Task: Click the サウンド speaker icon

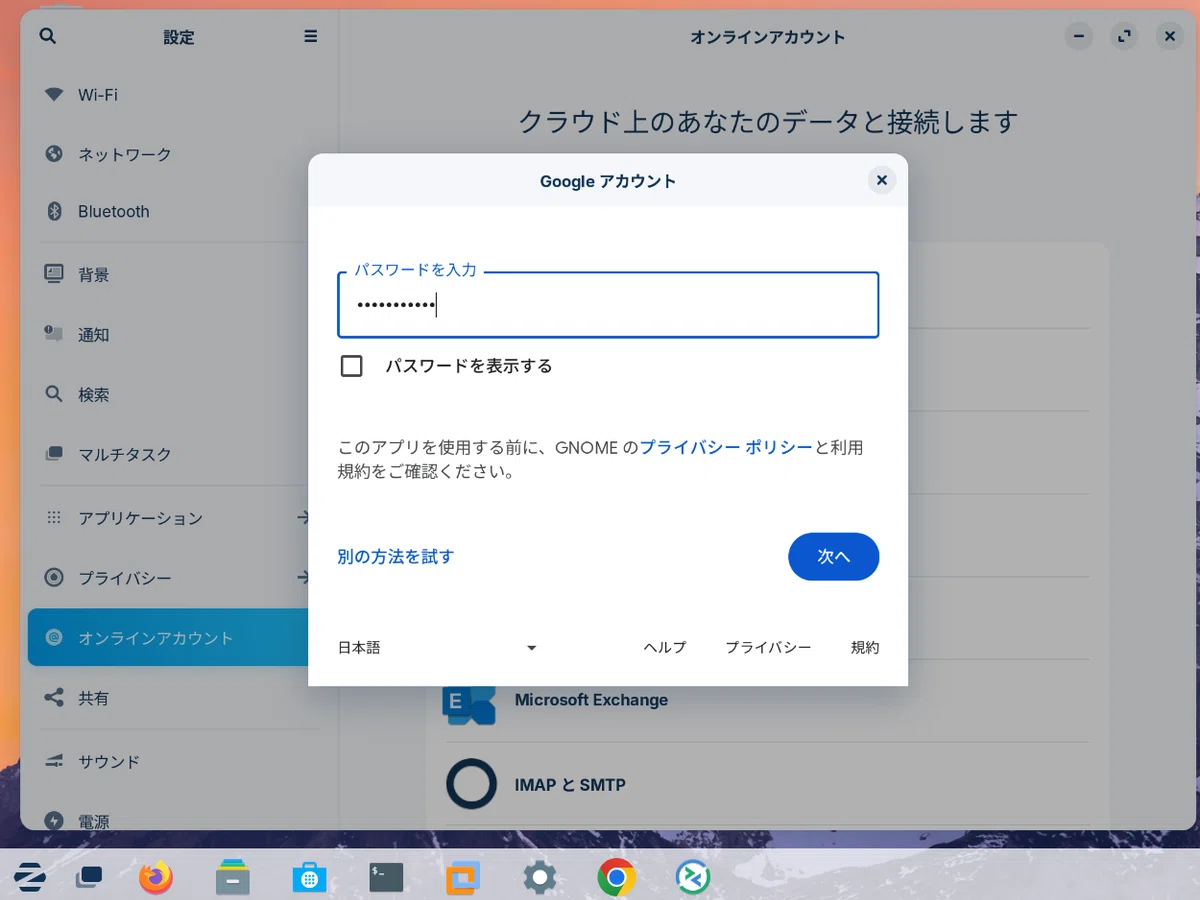Action: 54,761
